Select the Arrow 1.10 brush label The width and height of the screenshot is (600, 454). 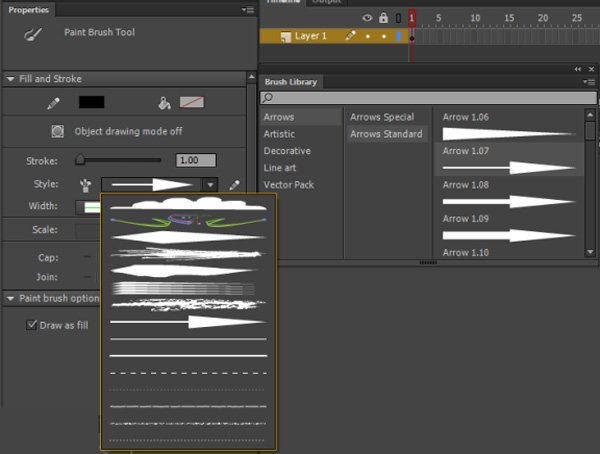click(x=466, y=253)
